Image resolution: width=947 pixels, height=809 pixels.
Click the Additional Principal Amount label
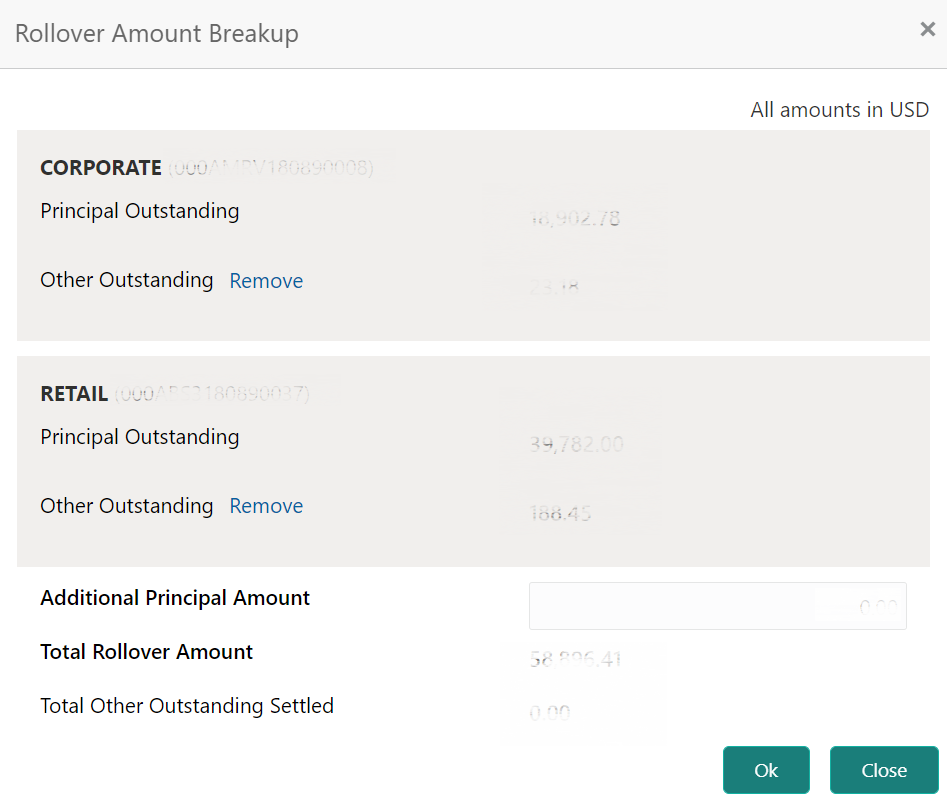(x=175, y=598)
